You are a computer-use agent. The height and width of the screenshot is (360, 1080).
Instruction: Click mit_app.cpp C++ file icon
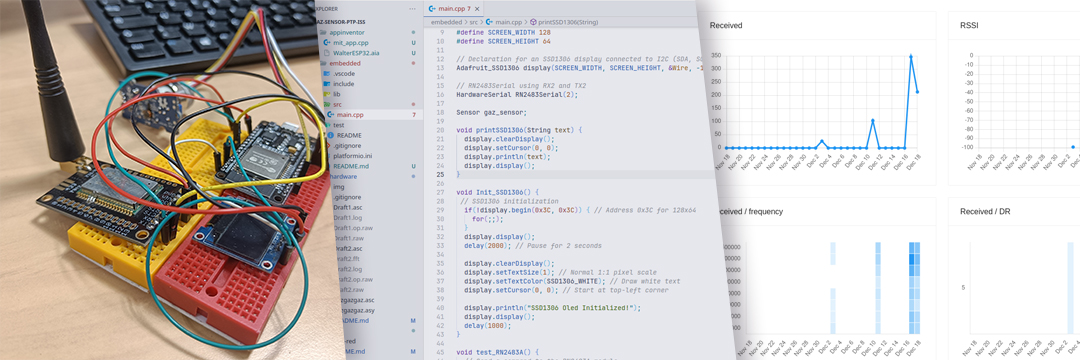click(328, 43)
